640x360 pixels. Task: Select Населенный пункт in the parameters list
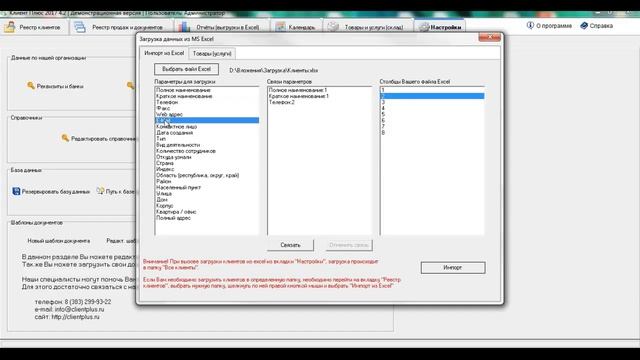(207, 187)
